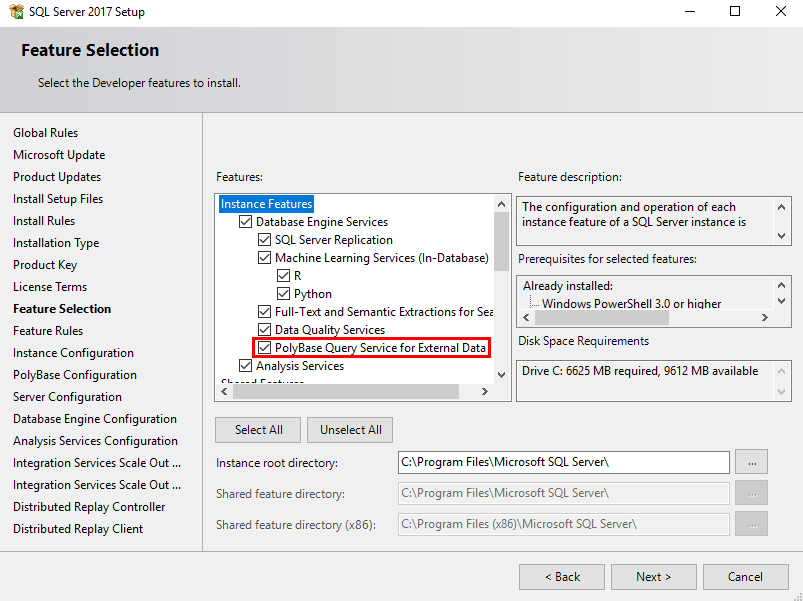Image resolution: width=803 pixels, height=601 pixels.
Task: Toggle the Data Quality Services checkbox
Action: click(x=264, y=330)
